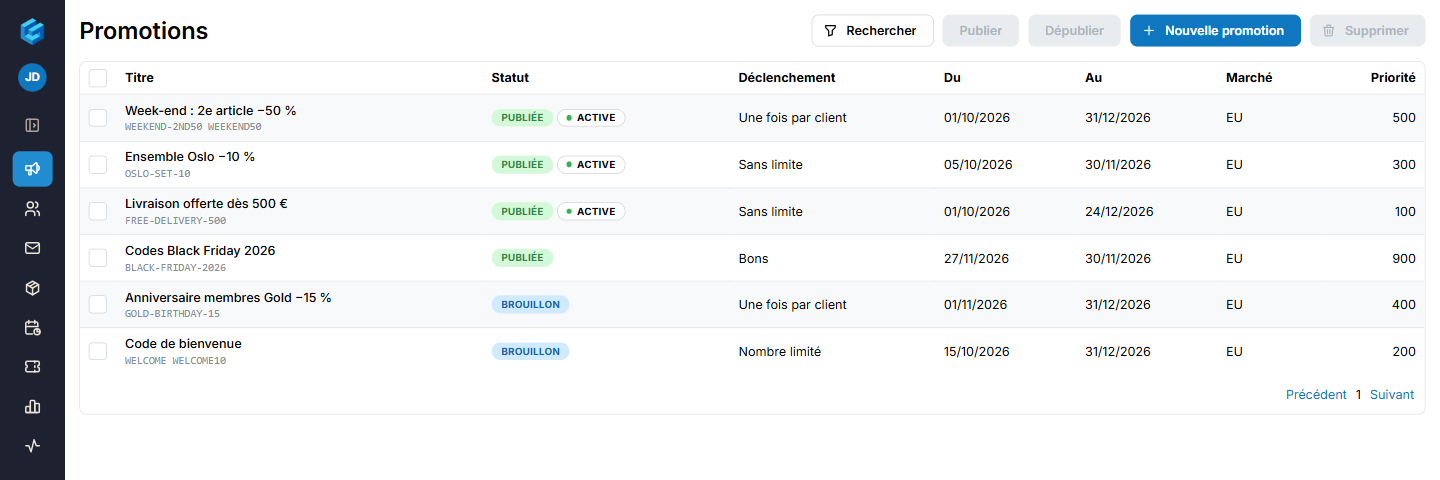The image size is (1440, 480).
Task: Open the ticket coupons icon
Action: pyautogui.click(x=32, y=367)
